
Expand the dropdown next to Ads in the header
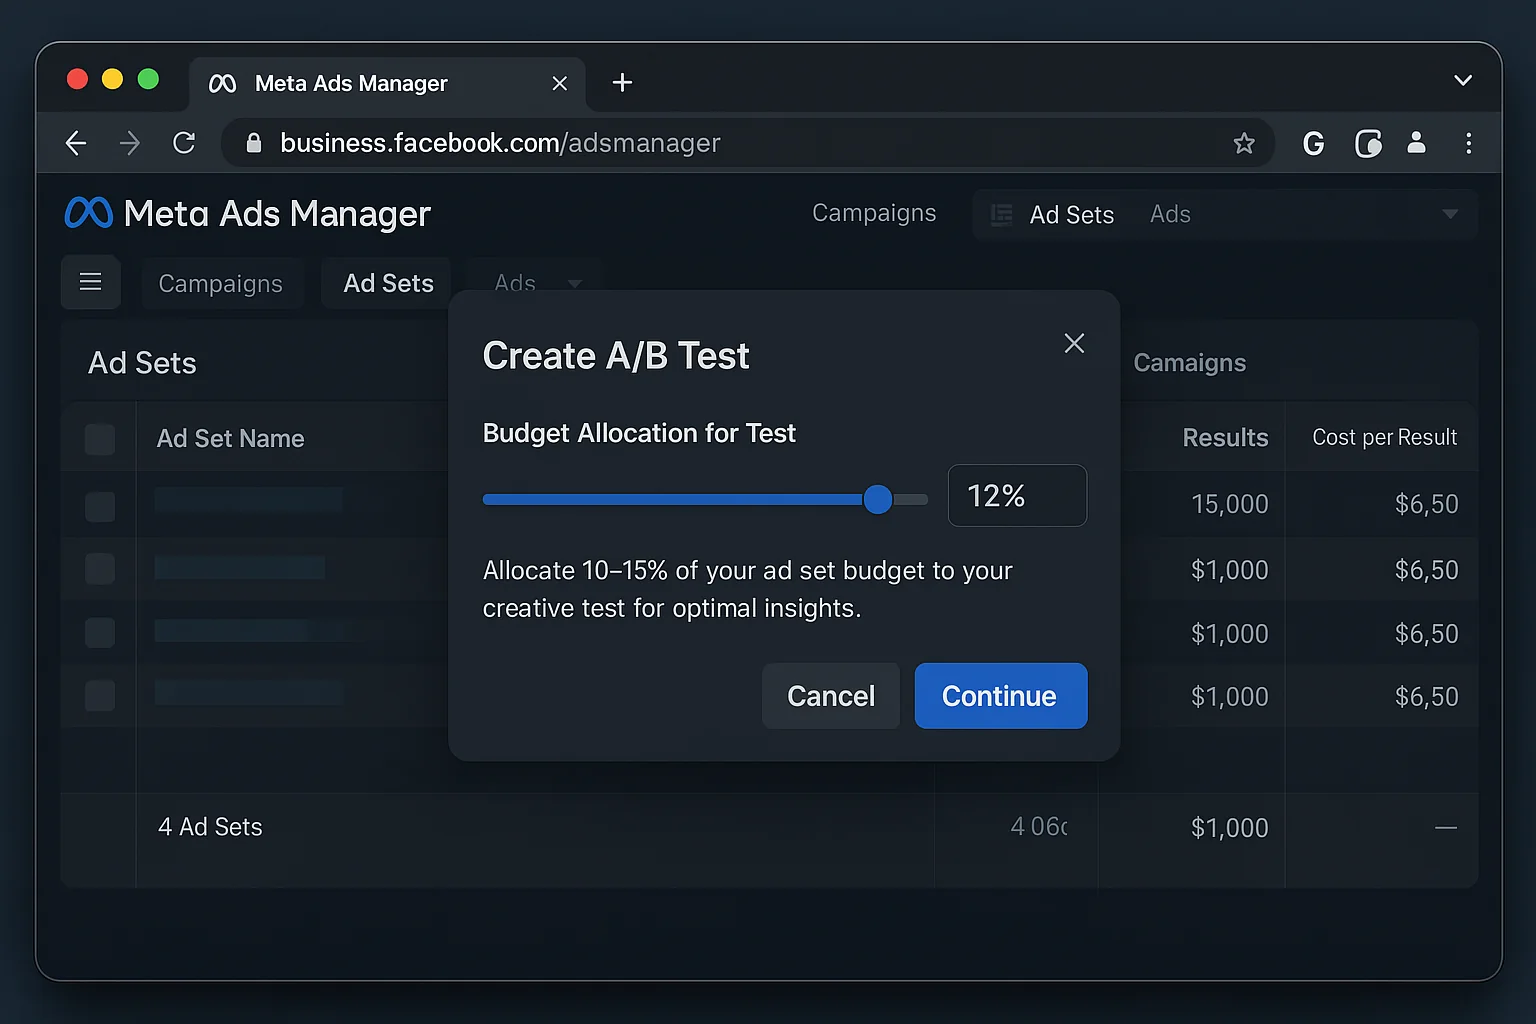click(x=1449, y=214)
